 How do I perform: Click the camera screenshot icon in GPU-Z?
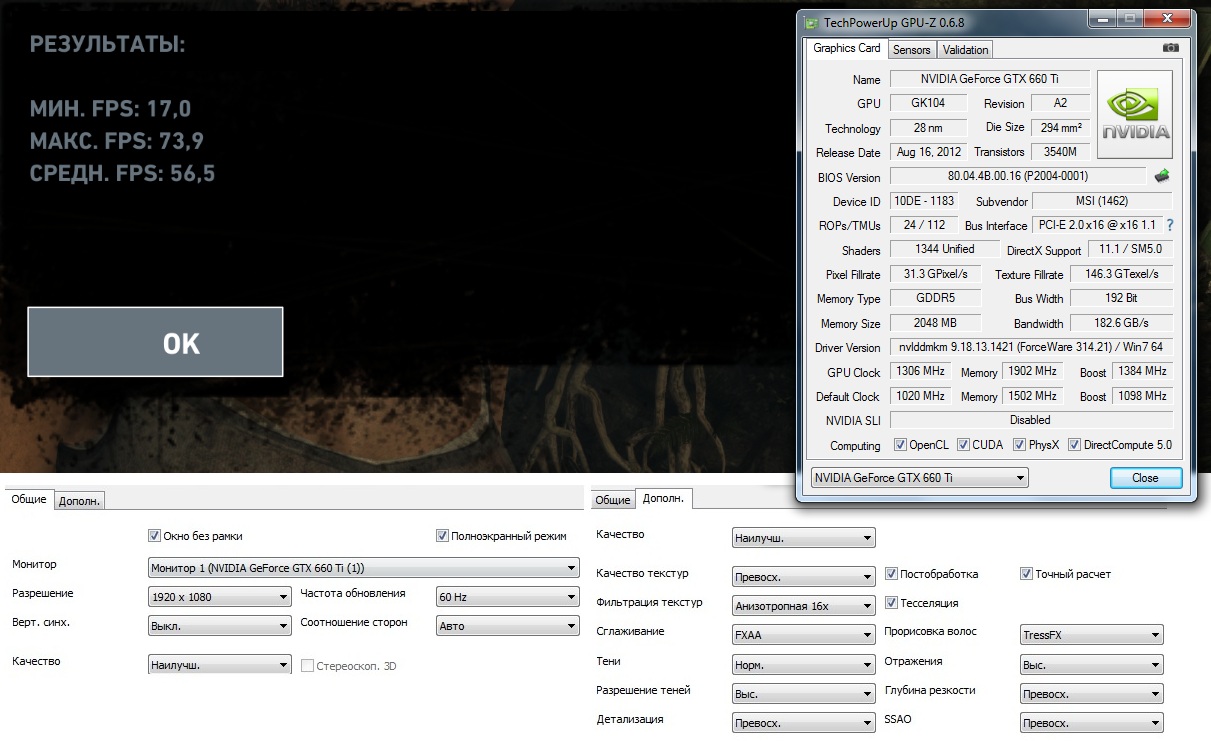click(1170, 48)
